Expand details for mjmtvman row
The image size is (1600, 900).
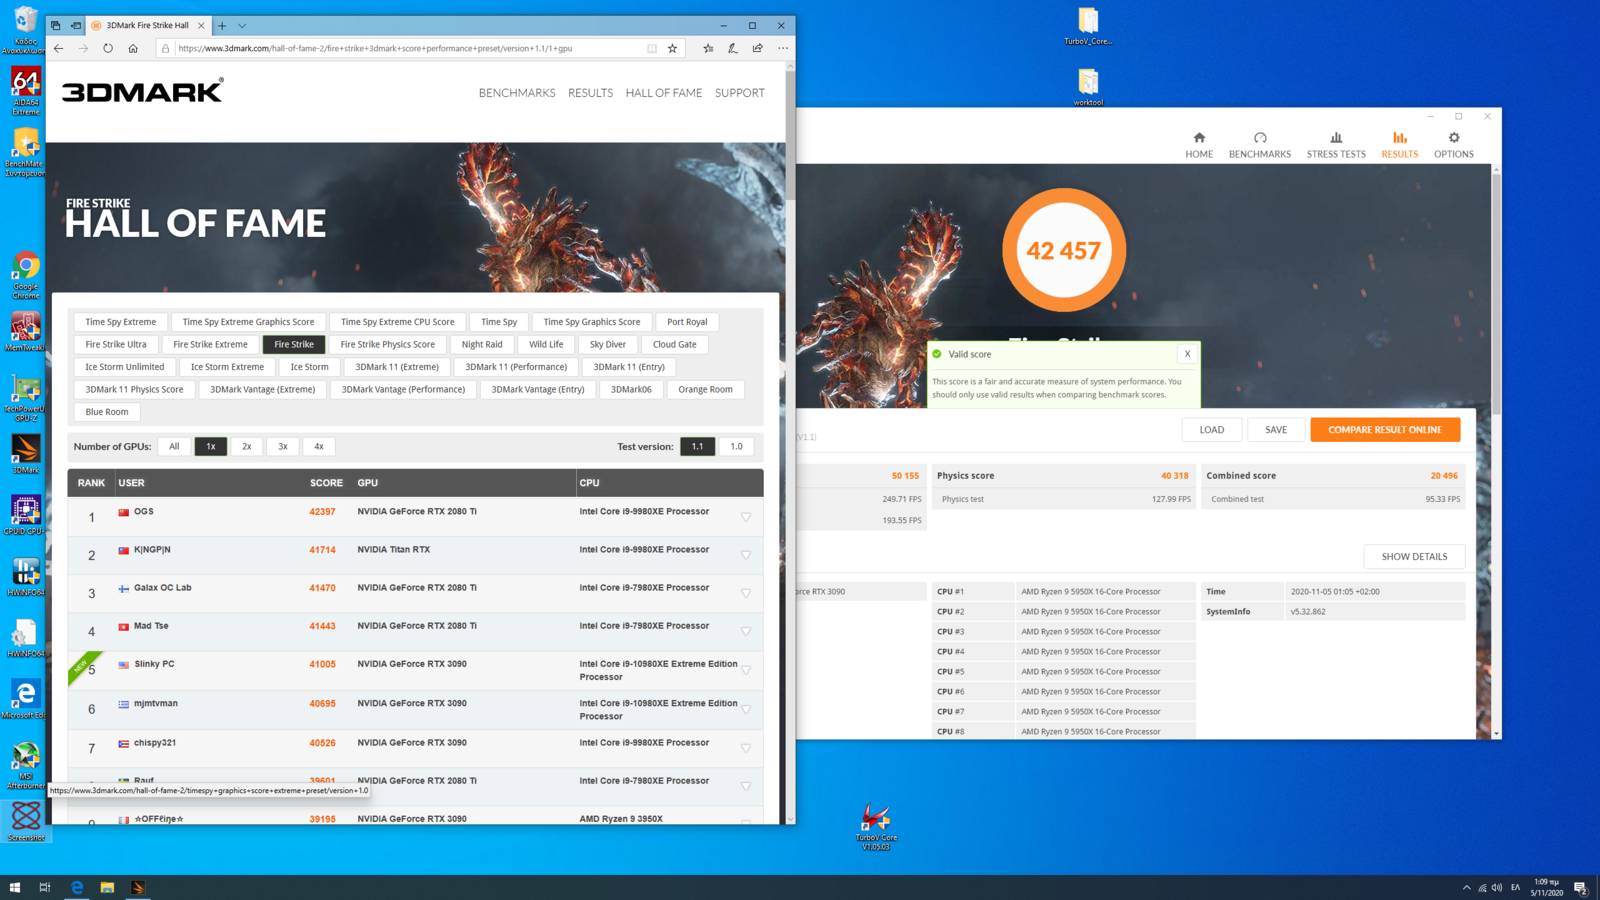tap(746, 709)
